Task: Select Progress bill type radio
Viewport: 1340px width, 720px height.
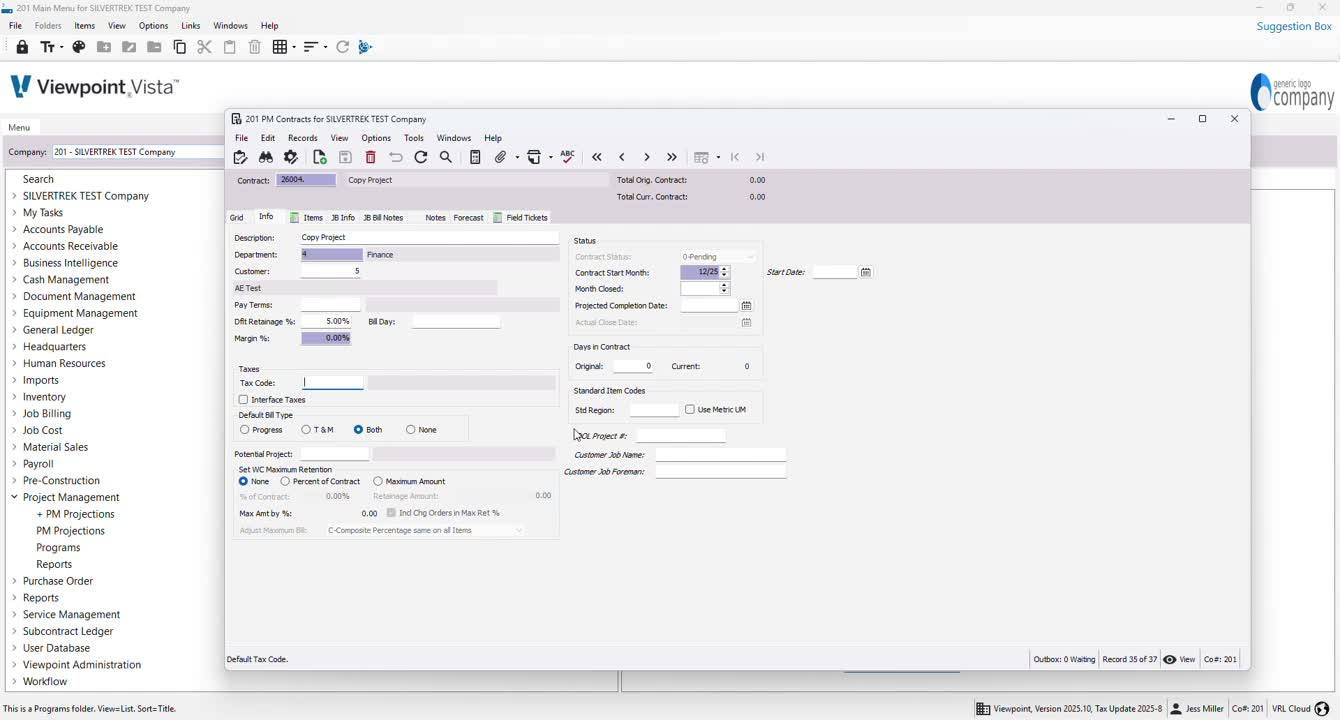Action: pos(244,430)
